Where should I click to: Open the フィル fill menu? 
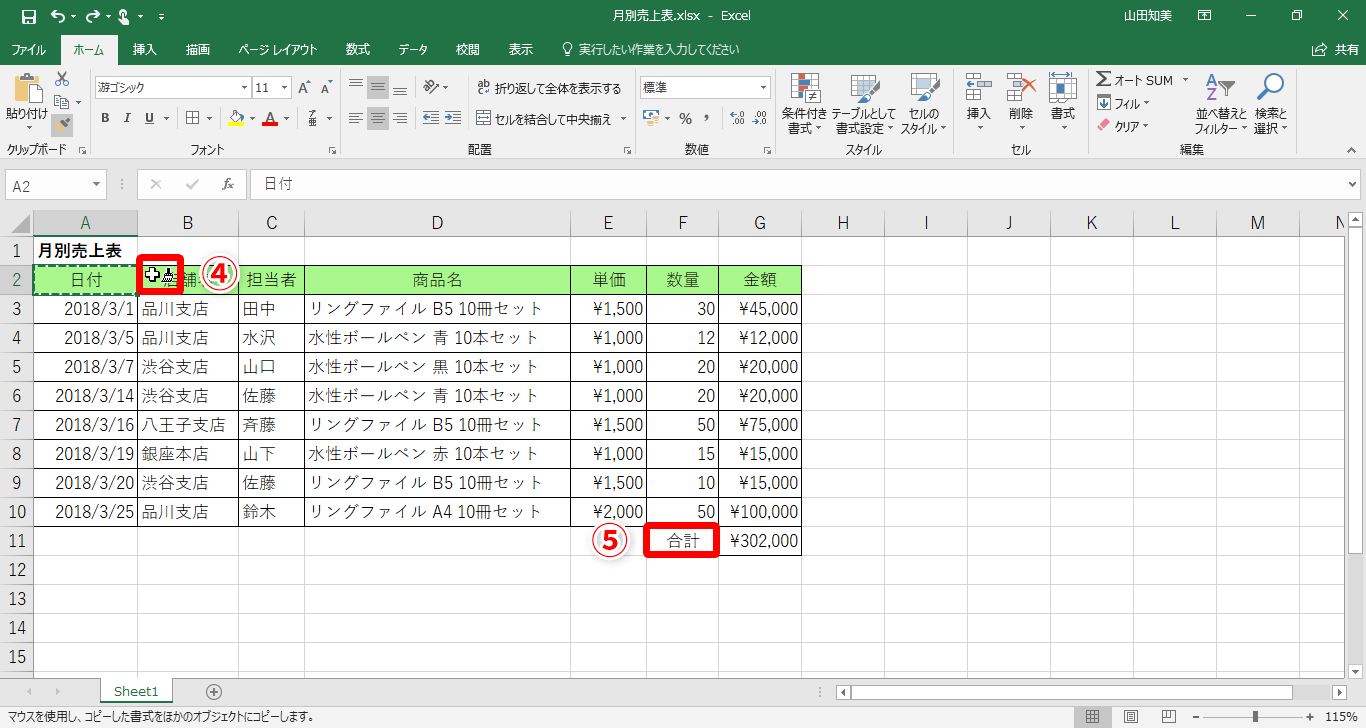tap(1124, 103)
